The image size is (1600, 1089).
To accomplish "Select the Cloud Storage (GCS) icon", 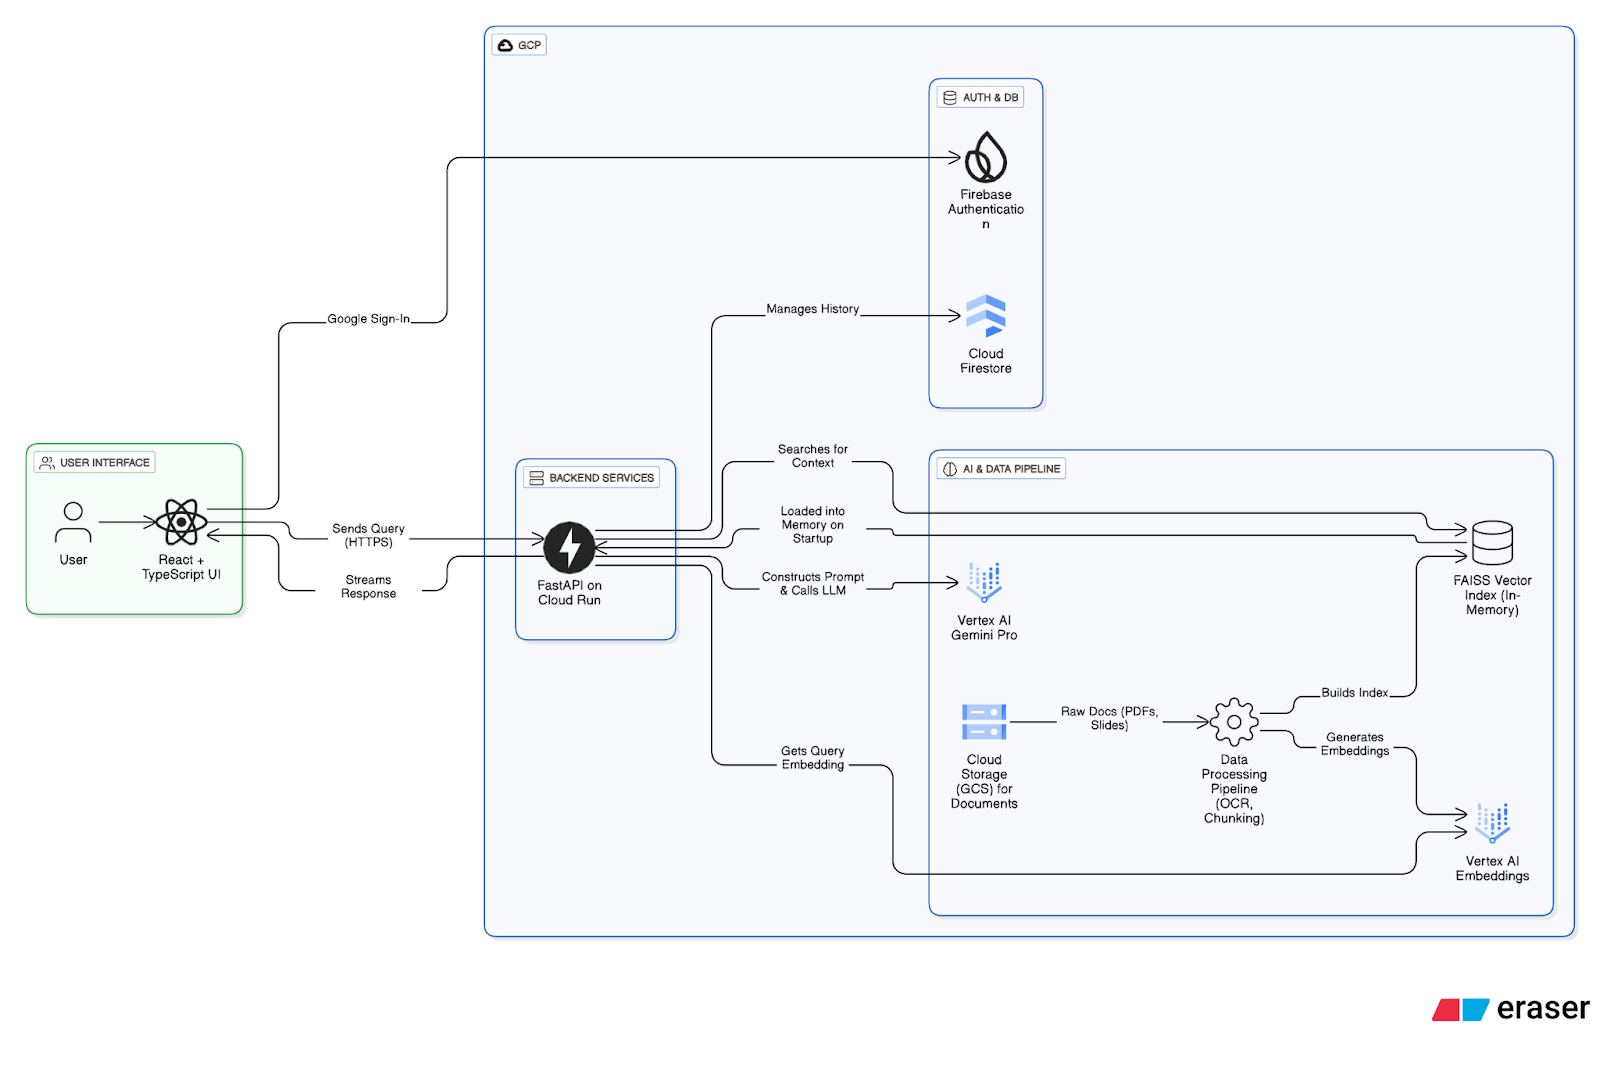I will pyautogui.click(x=984, y=722).
